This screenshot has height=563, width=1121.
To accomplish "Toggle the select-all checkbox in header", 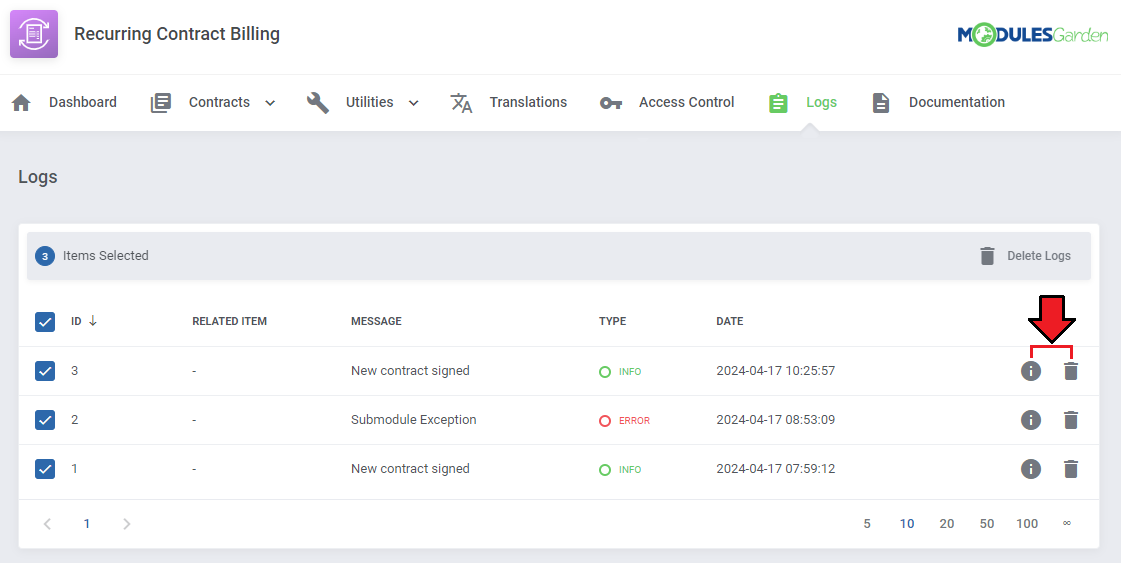I will pos(45,322).
